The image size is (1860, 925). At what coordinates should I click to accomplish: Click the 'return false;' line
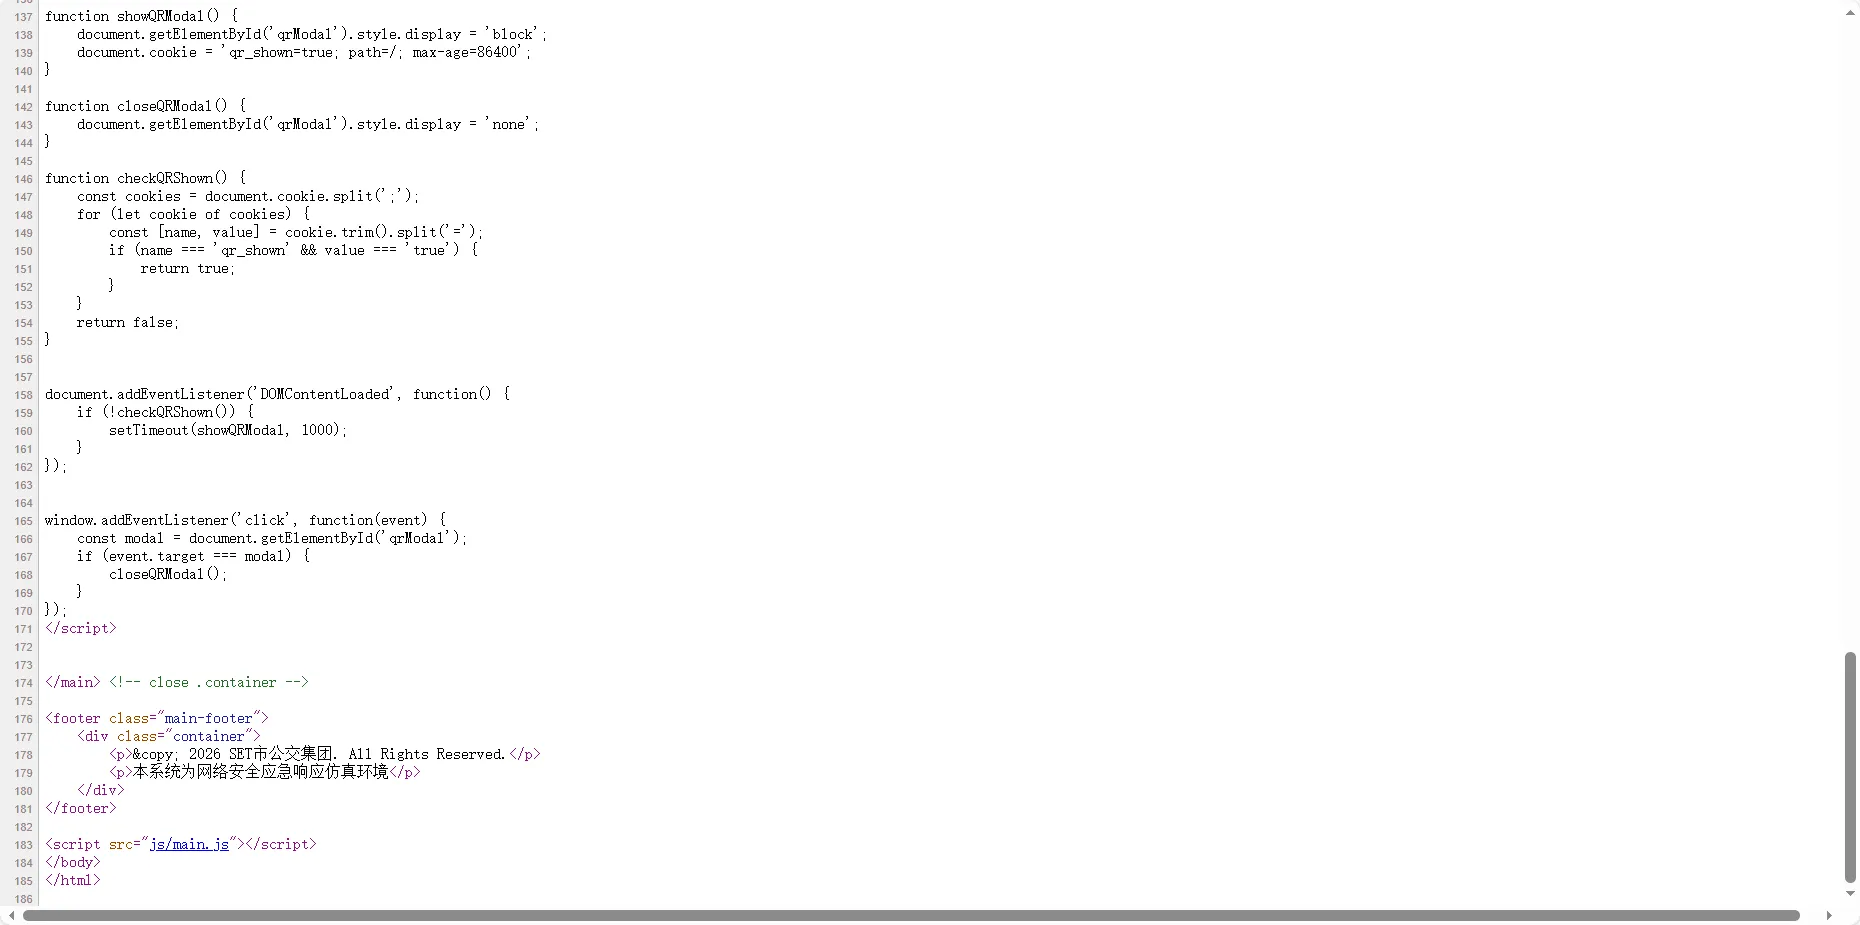pyautogui.click(x=128, y=322)
